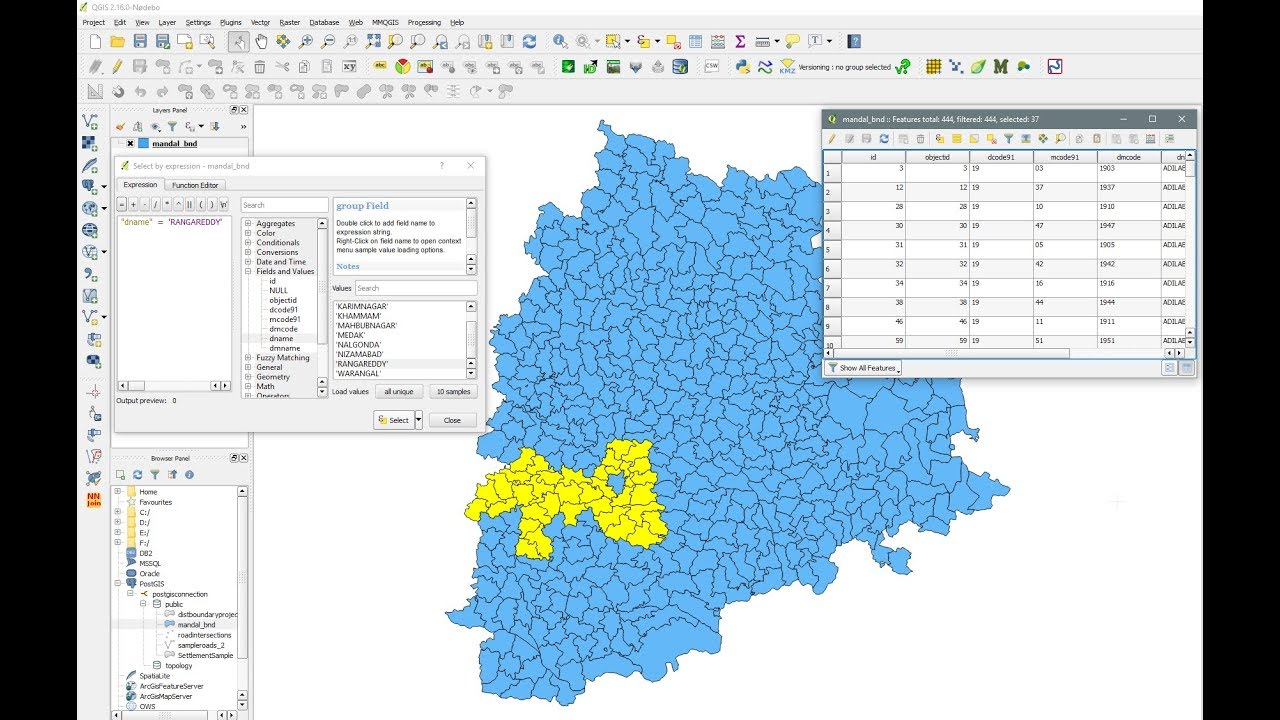This screenshot has height=720, width=1280.
Task: Select the Expression tab
Action: 140,185
